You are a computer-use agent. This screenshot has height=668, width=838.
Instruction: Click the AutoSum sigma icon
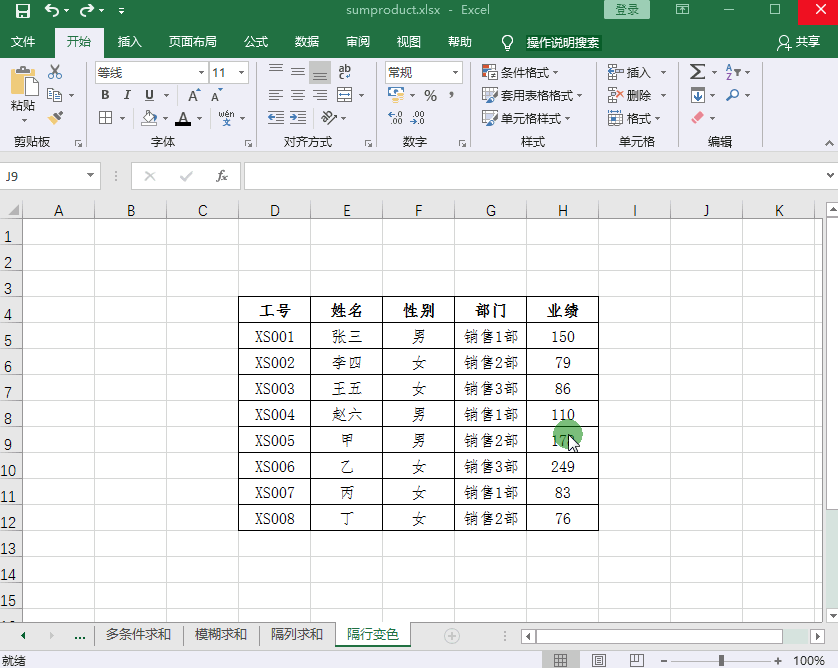tap(697, 72)
